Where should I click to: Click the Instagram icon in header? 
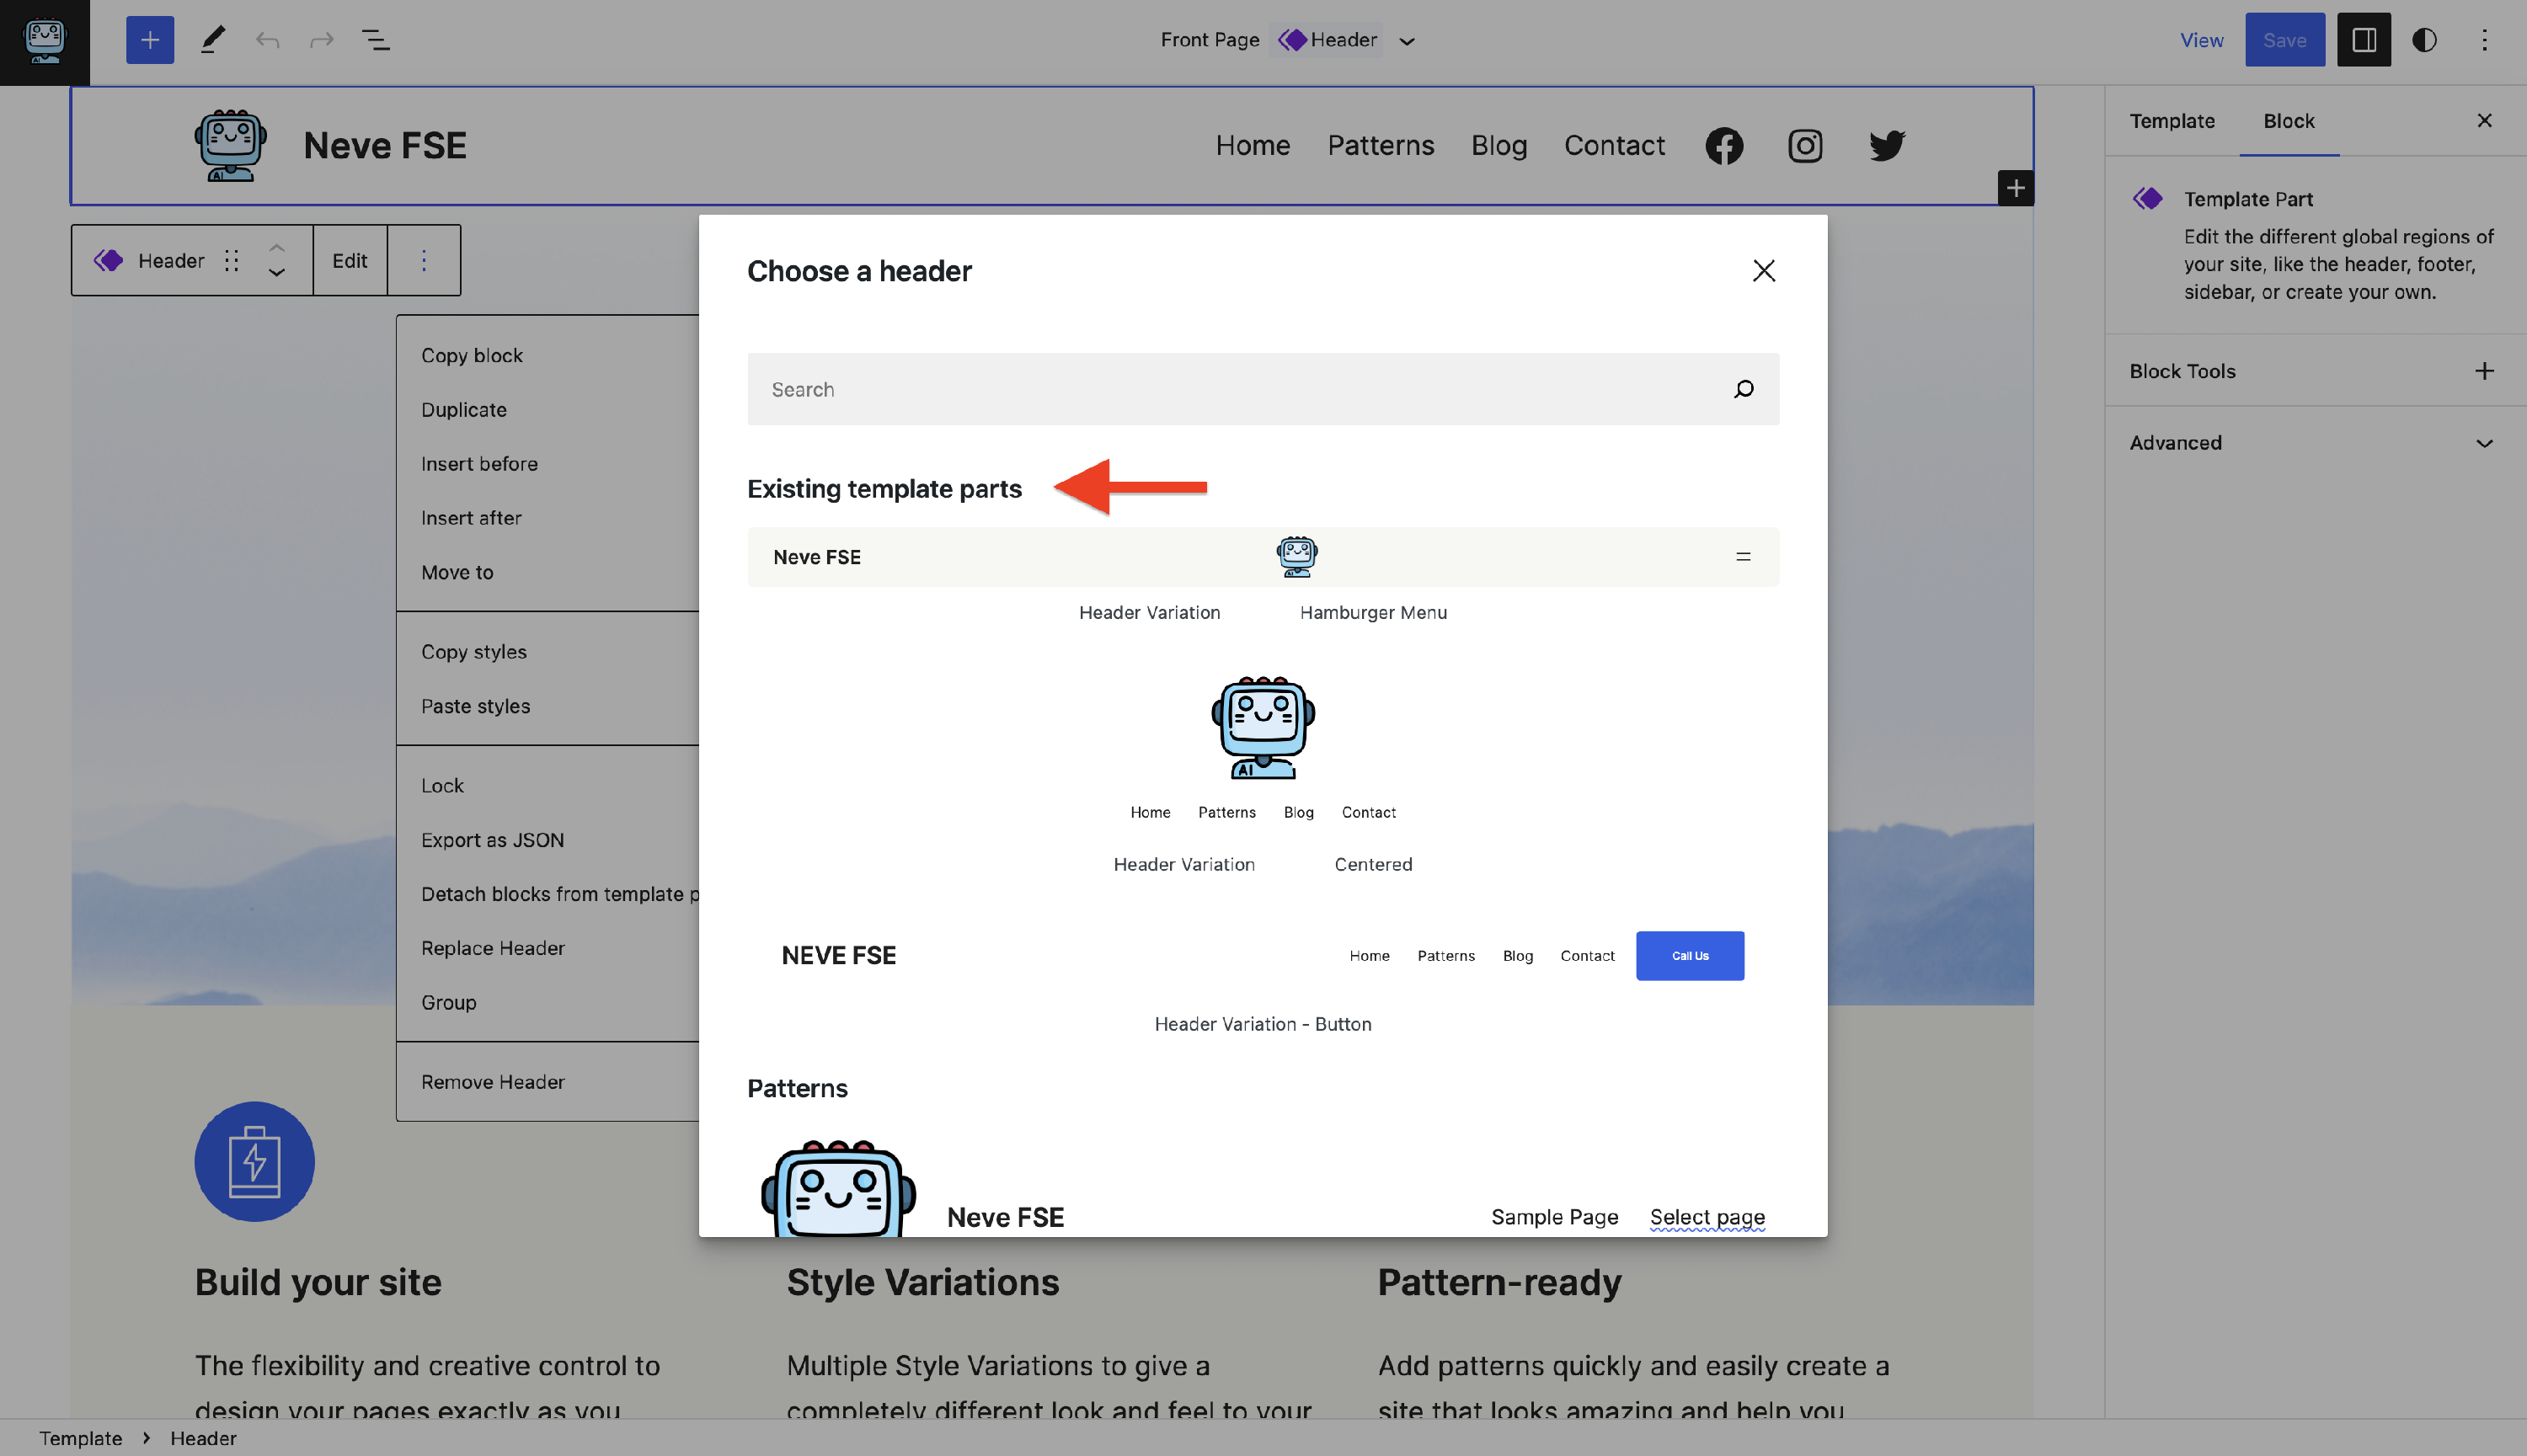(1804, 146)
